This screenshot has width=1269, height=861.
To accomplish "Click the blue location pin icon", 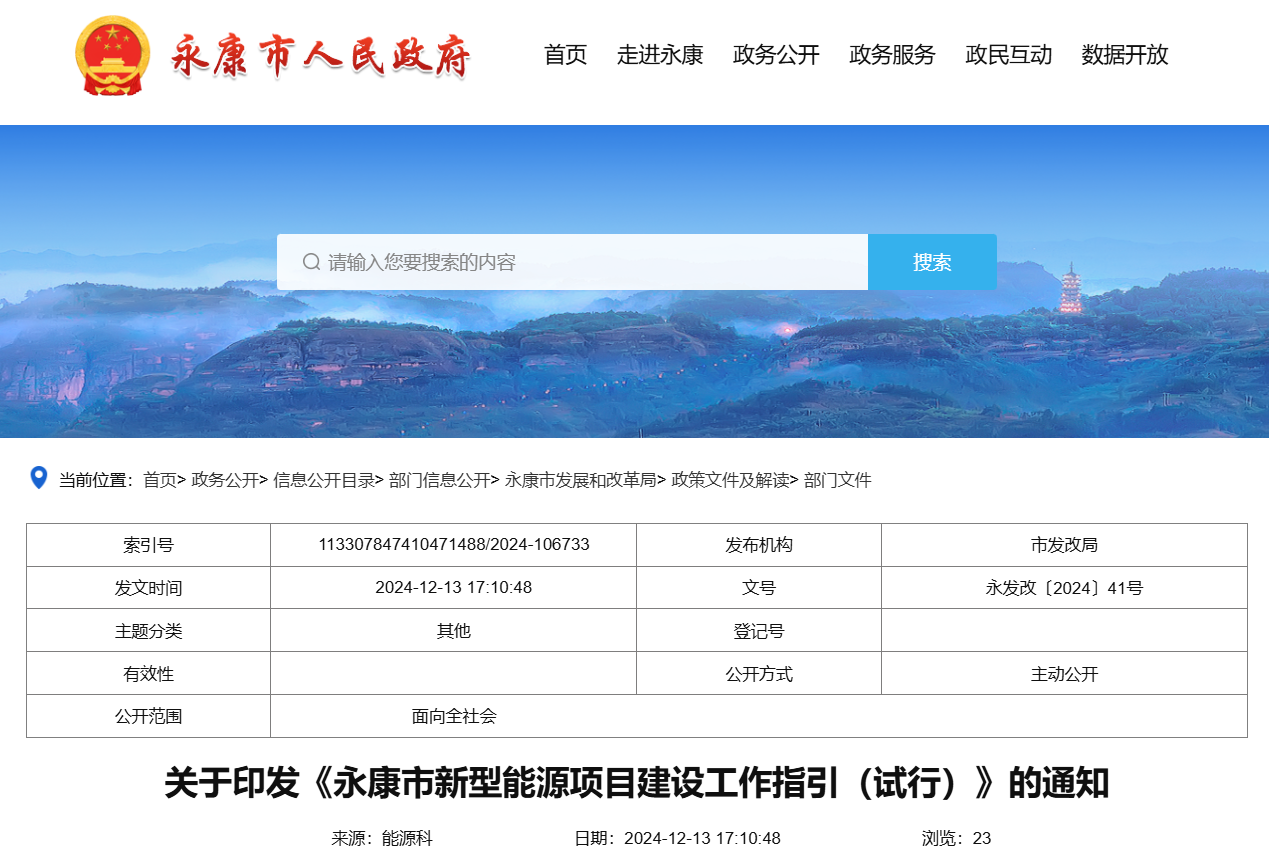I will point(39,478).
